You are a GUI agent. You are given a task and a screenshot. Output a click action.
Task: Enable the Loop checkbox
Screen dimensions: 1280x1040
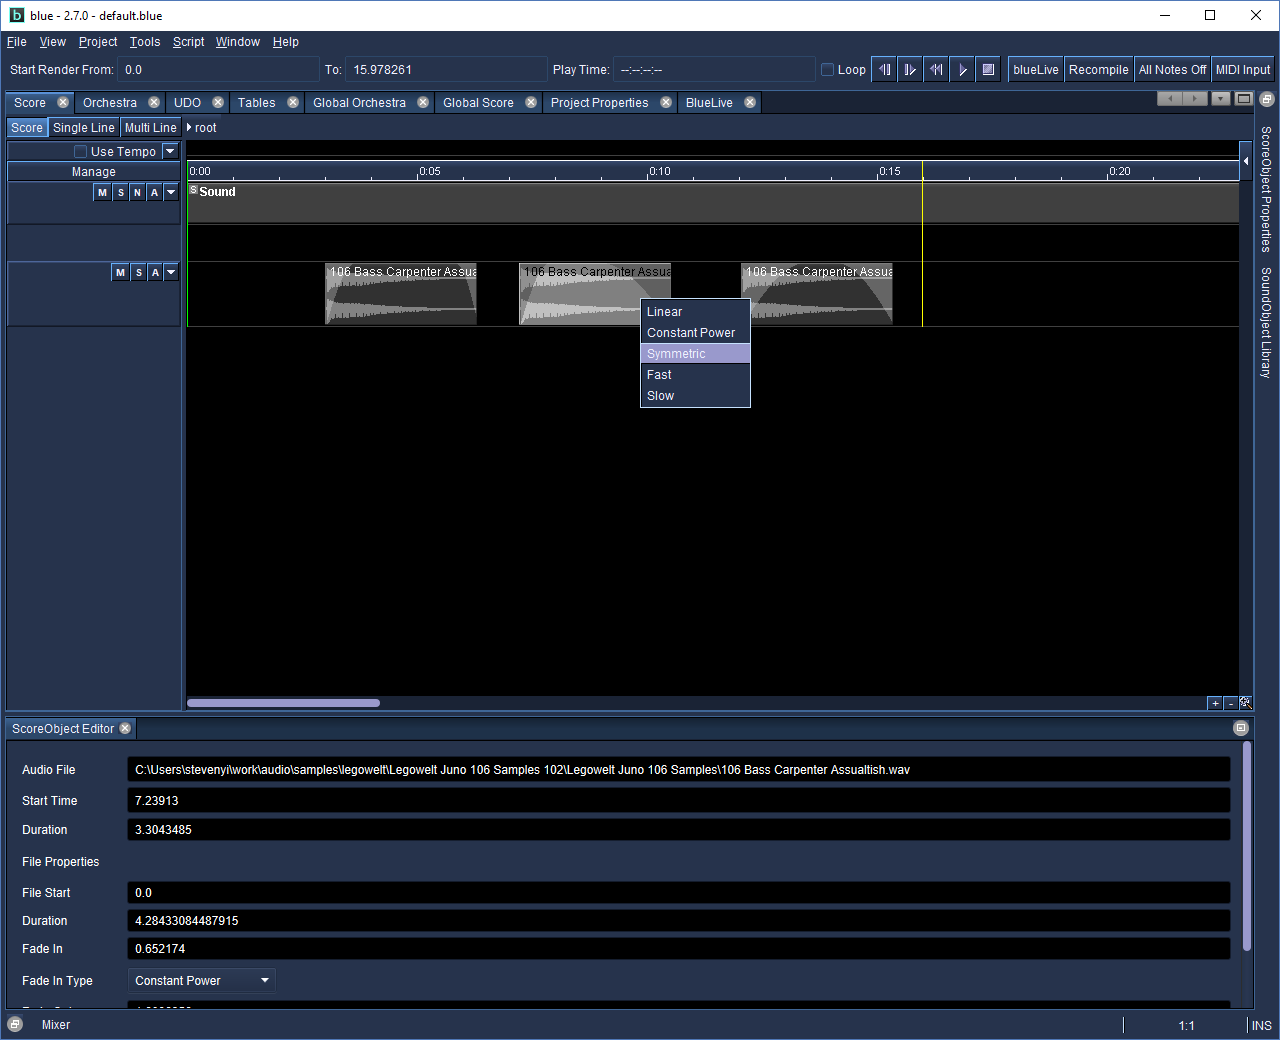point(828,70)
